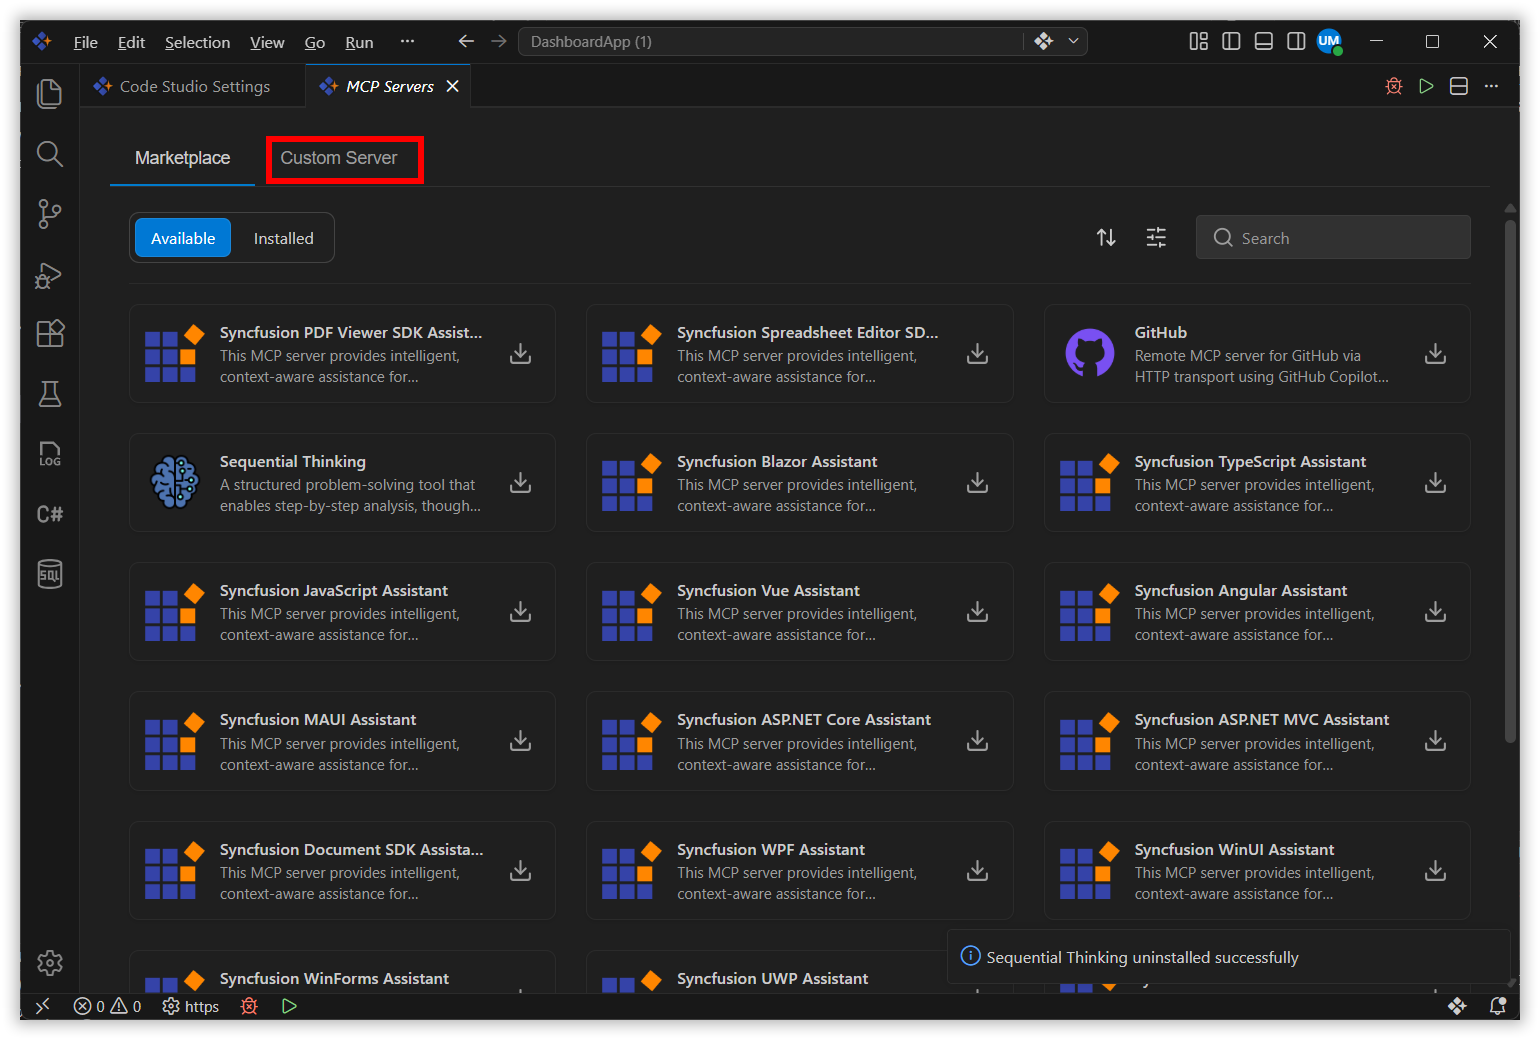1540x1040 pixels.
Task: Open the Source Control view
Action: (x=49, y=214)
